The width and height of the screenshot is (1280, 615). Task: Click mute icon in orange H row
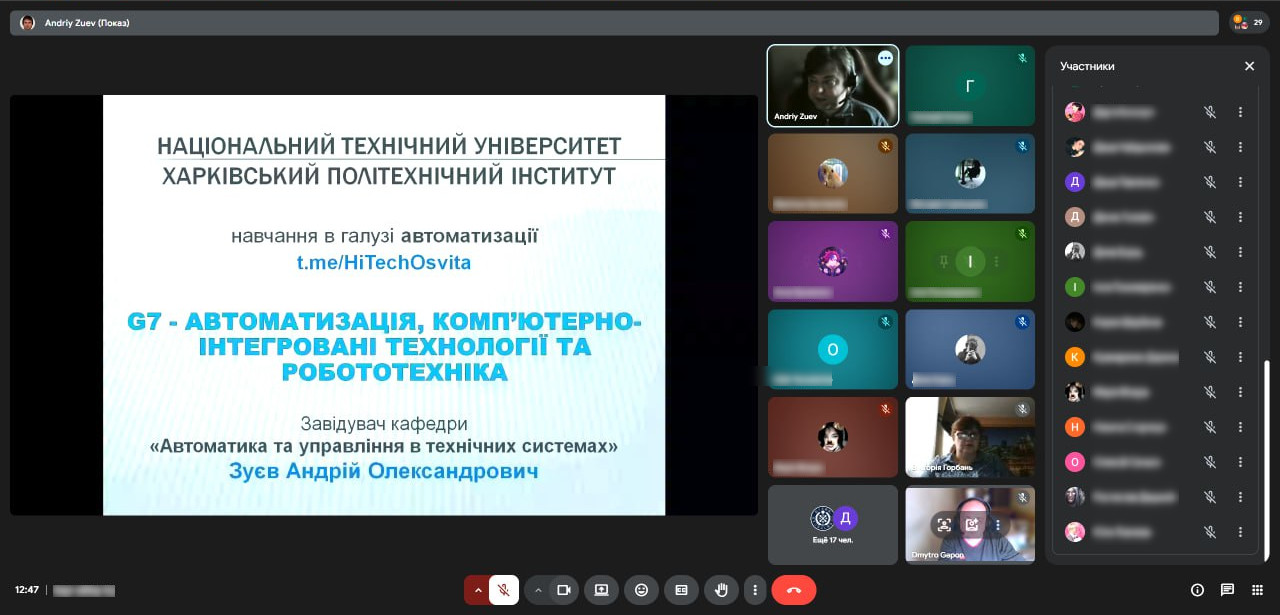tap(1210, 427)
